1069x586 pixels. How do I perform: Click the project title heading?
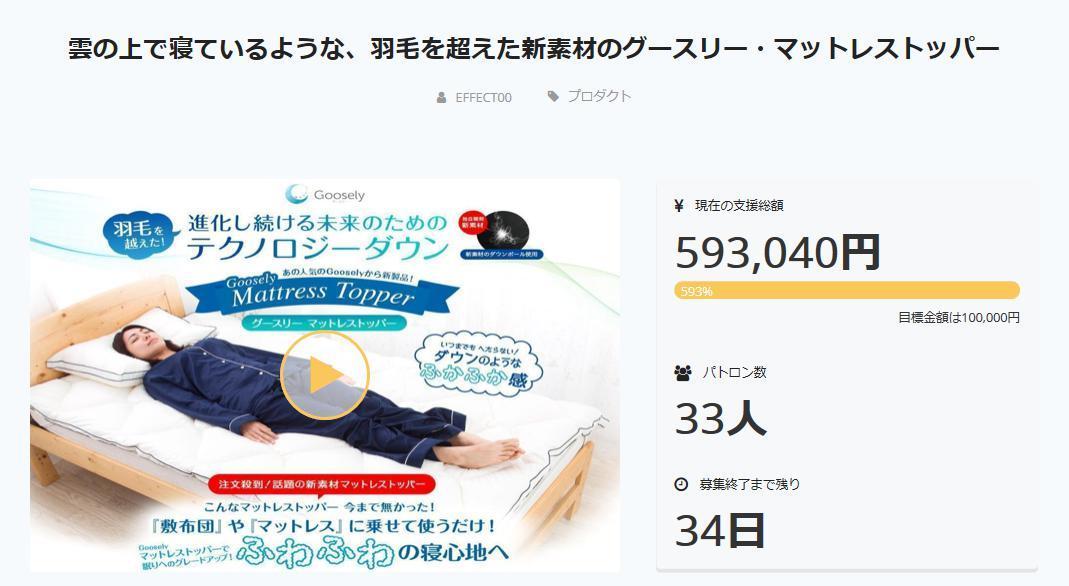534,49
